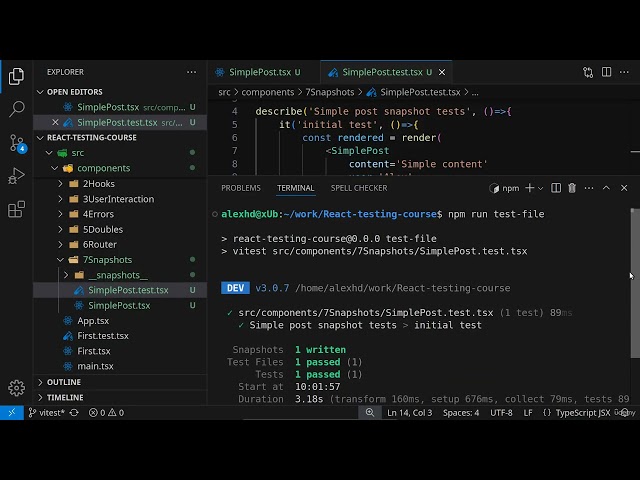Change end of line sequence LF
This screenshot has height=480, width=640.
tap(528, 413)
